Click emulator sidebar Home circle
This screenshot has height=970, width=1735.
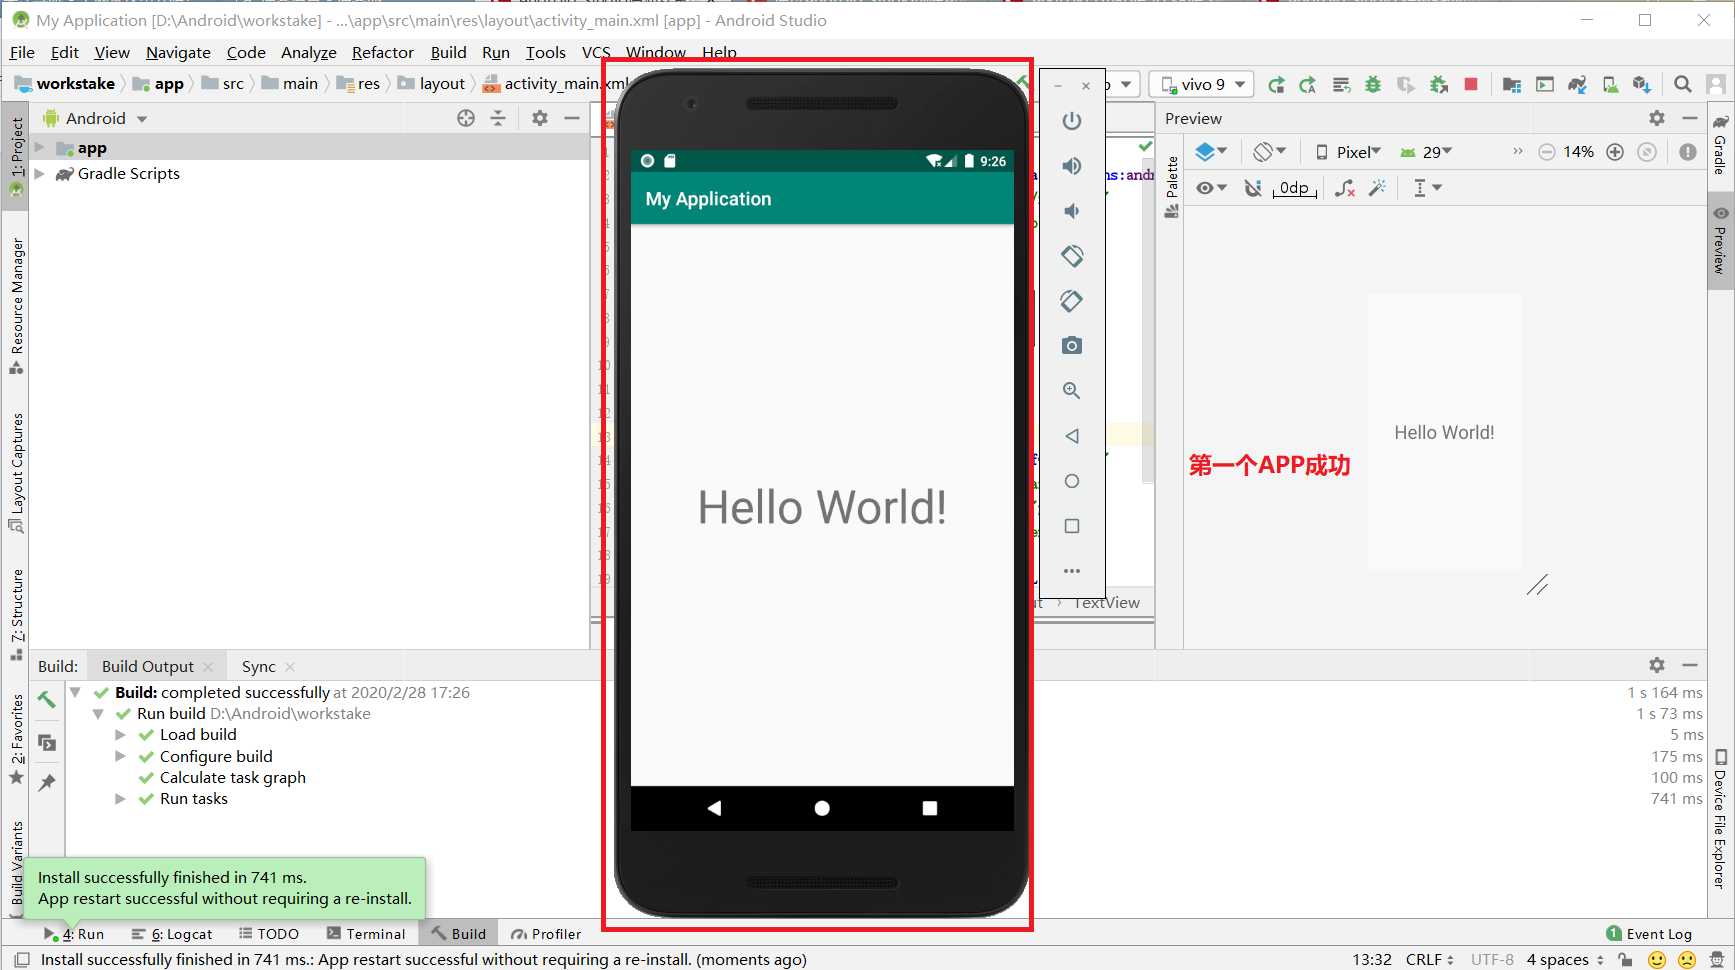(x=1072, y=481)
